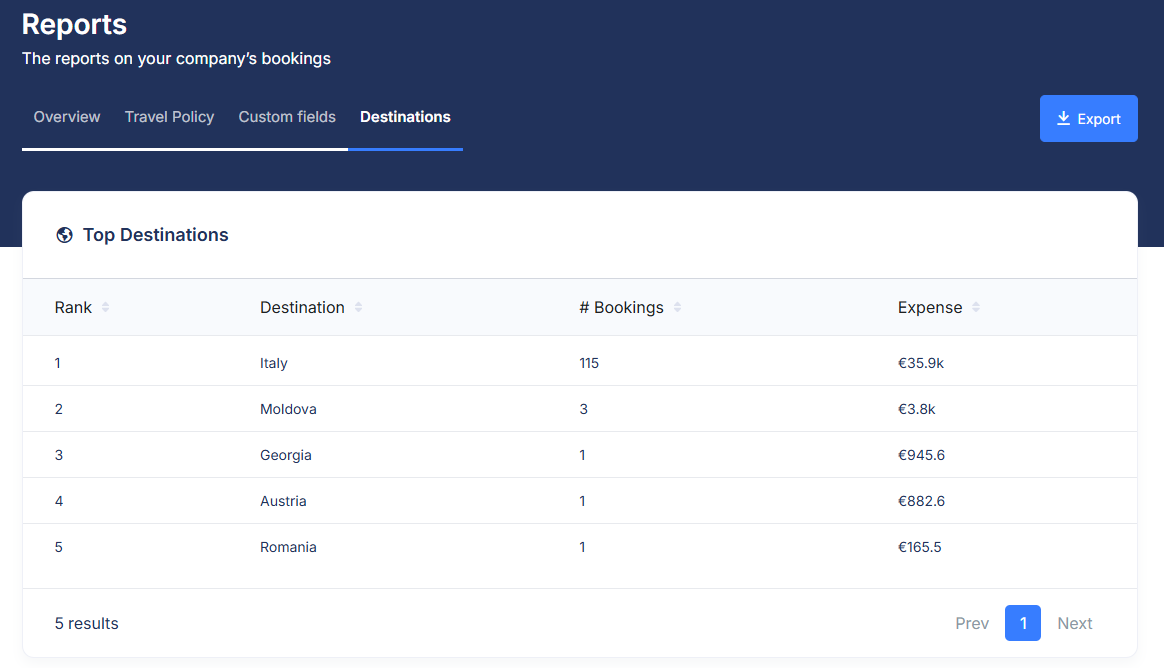1164x668 pixels.
Task: Click the €882.6 expense value
Action: 921,501
